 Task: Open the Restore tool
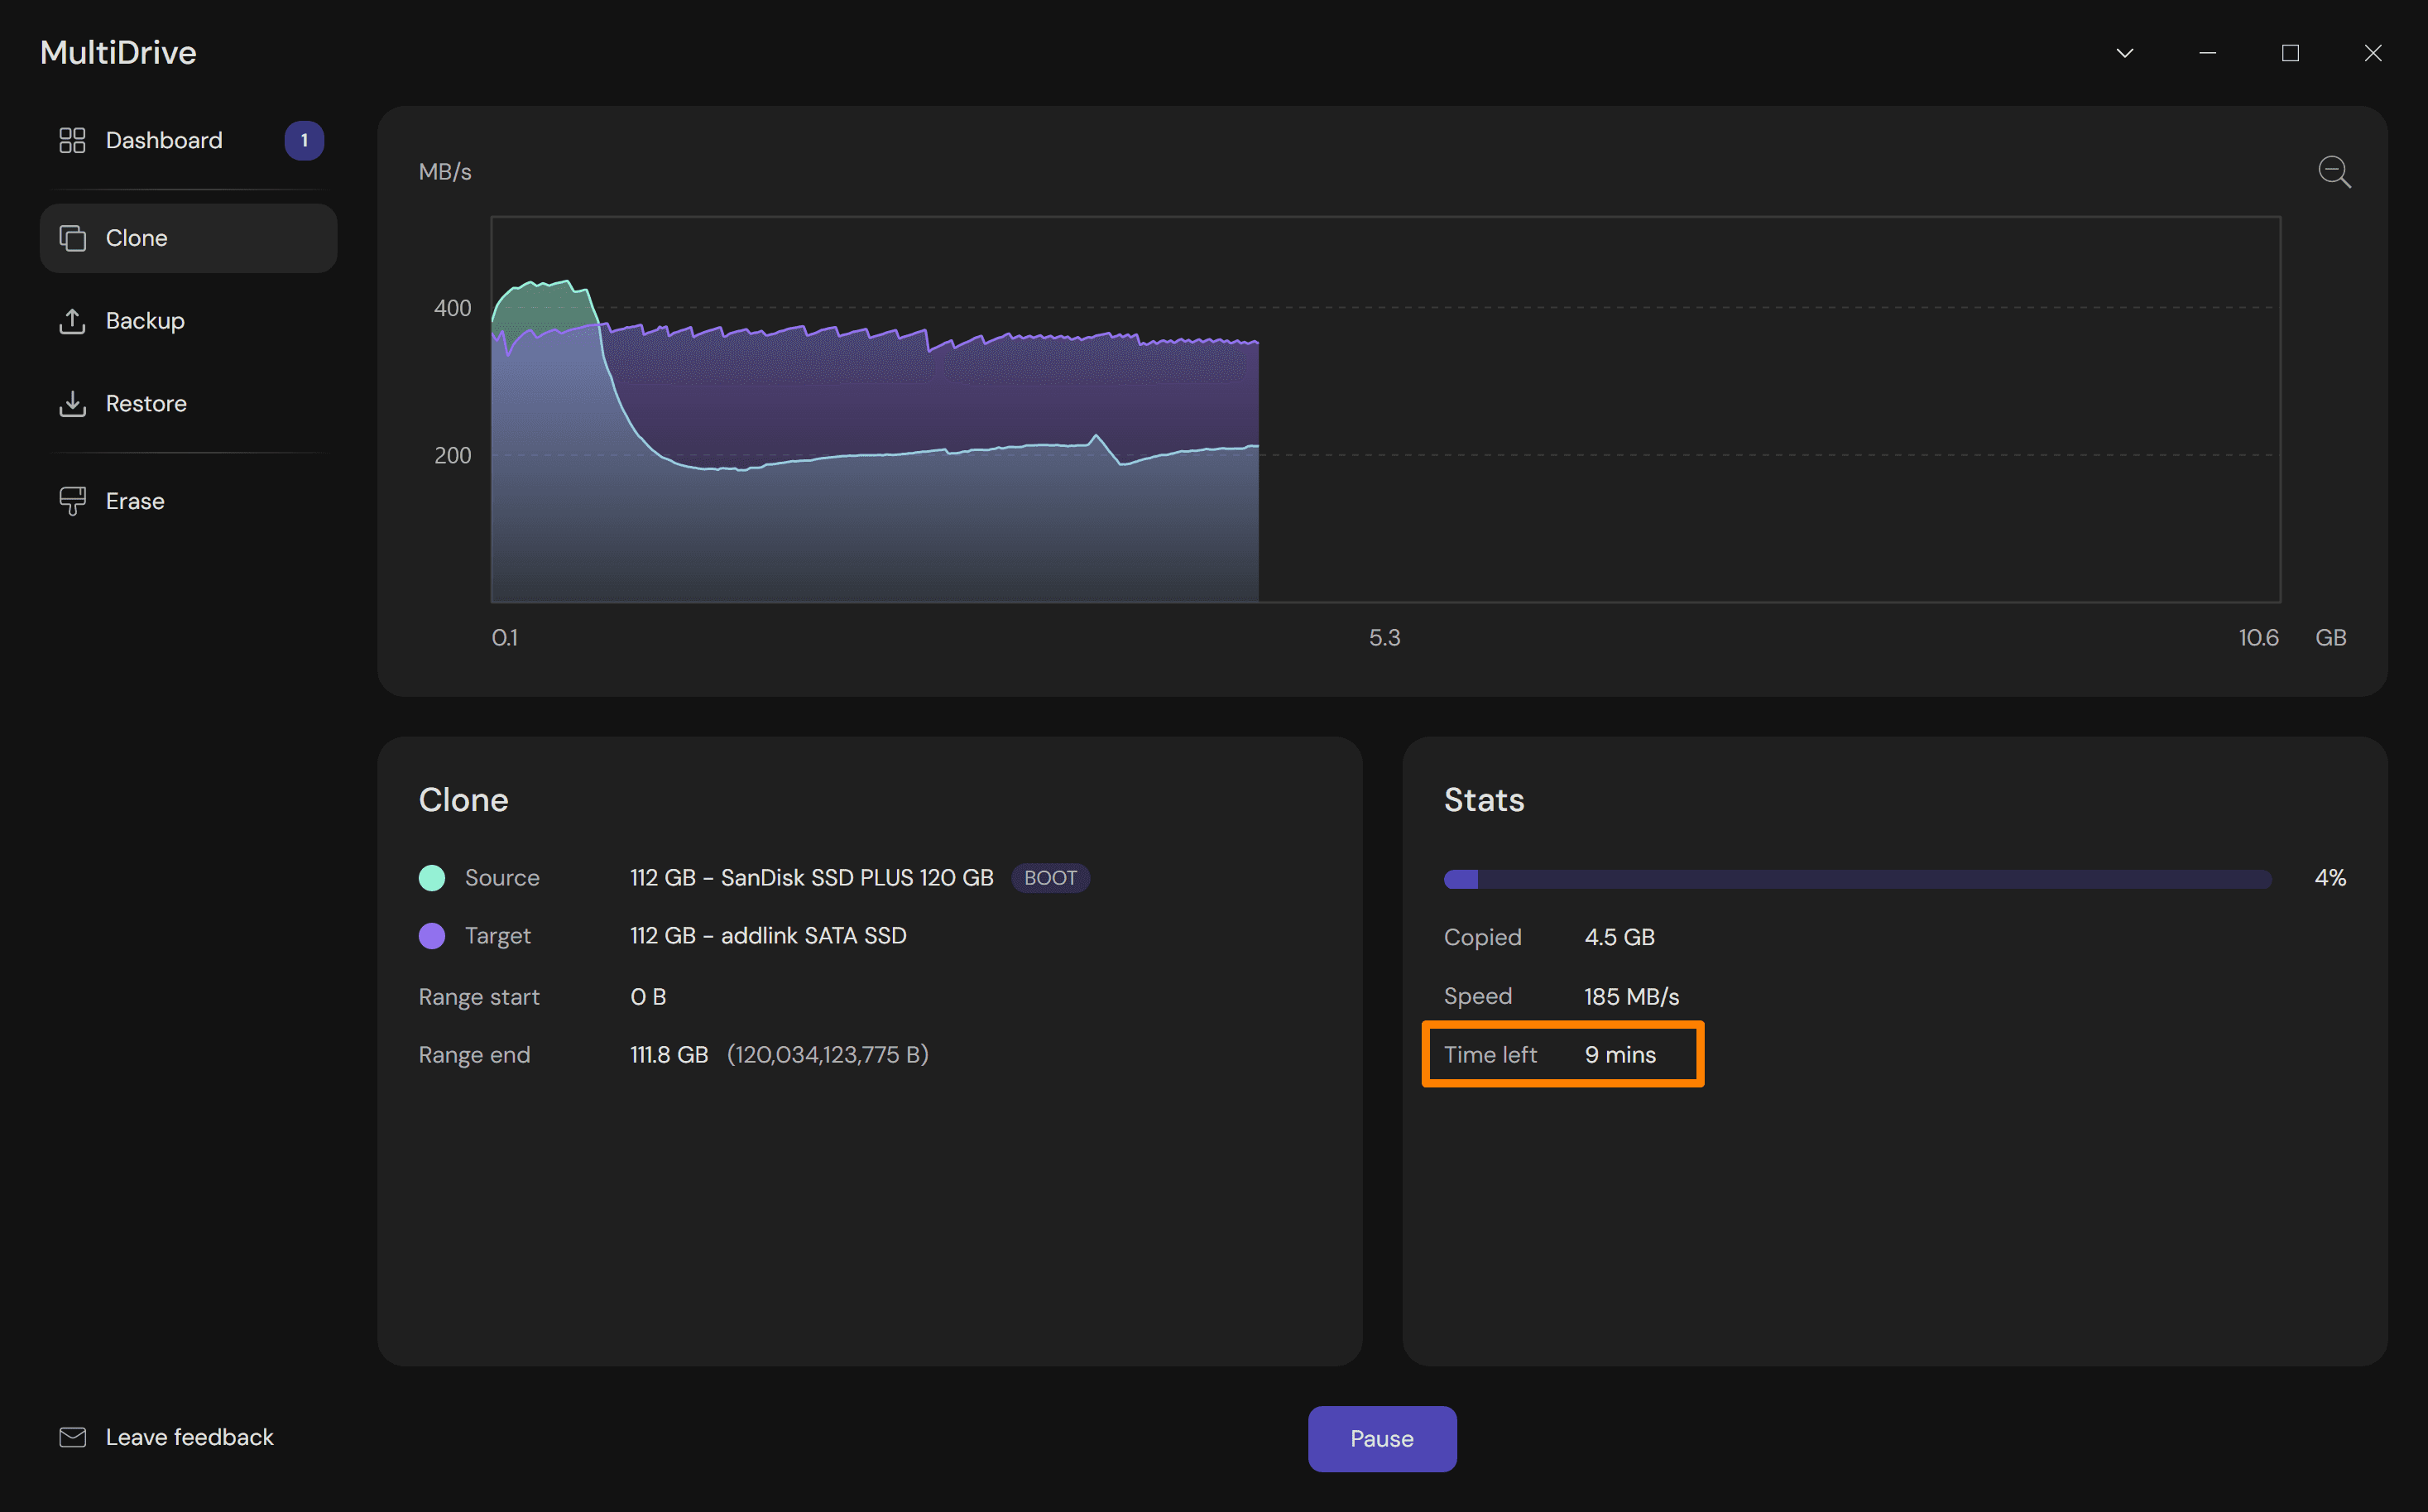click(x=146, y=403)
